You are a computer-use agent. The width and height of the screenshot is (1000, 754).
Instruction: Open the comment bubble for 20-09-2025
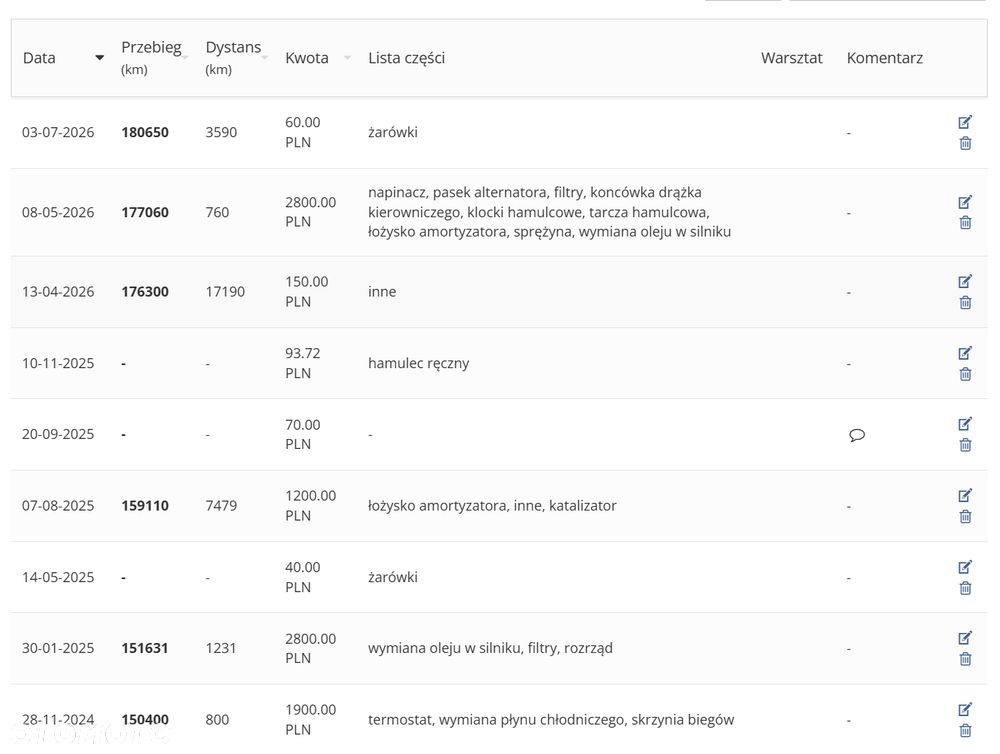(857, 435)
